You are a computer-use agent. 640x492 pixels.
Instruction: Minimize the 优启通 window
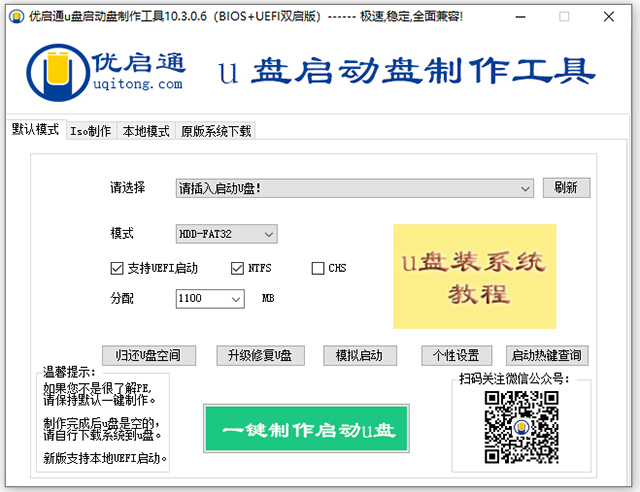click(x=520, y=17)
